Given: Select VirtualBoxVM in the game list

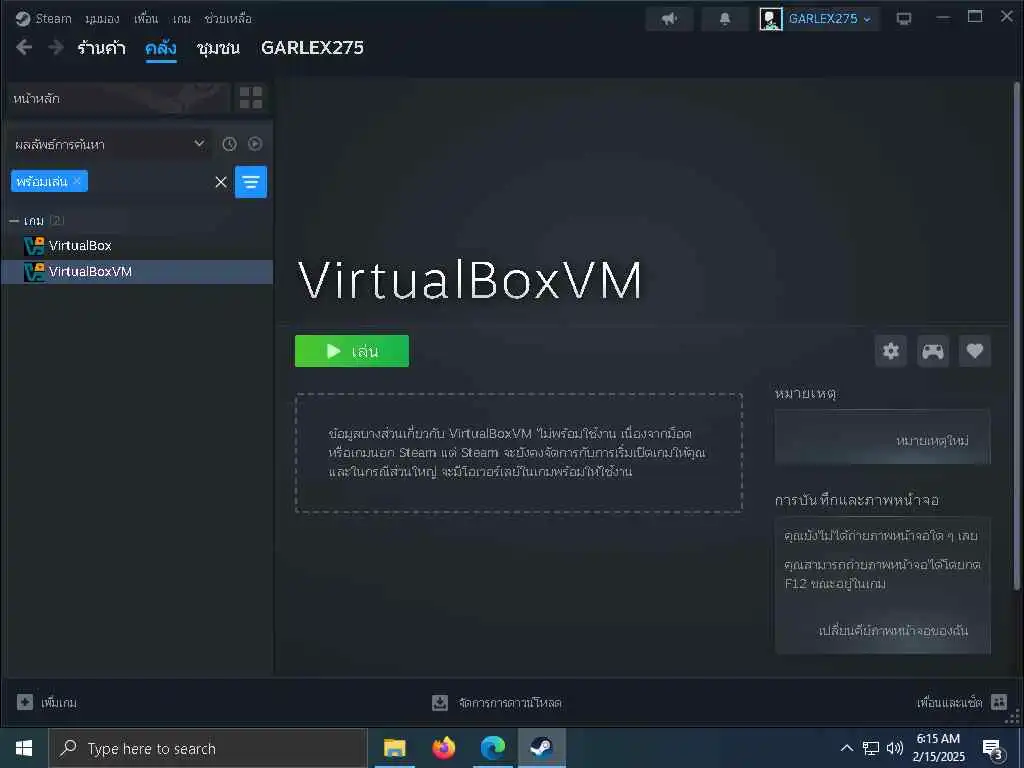Looking at the screenshot, I should 137,272.
